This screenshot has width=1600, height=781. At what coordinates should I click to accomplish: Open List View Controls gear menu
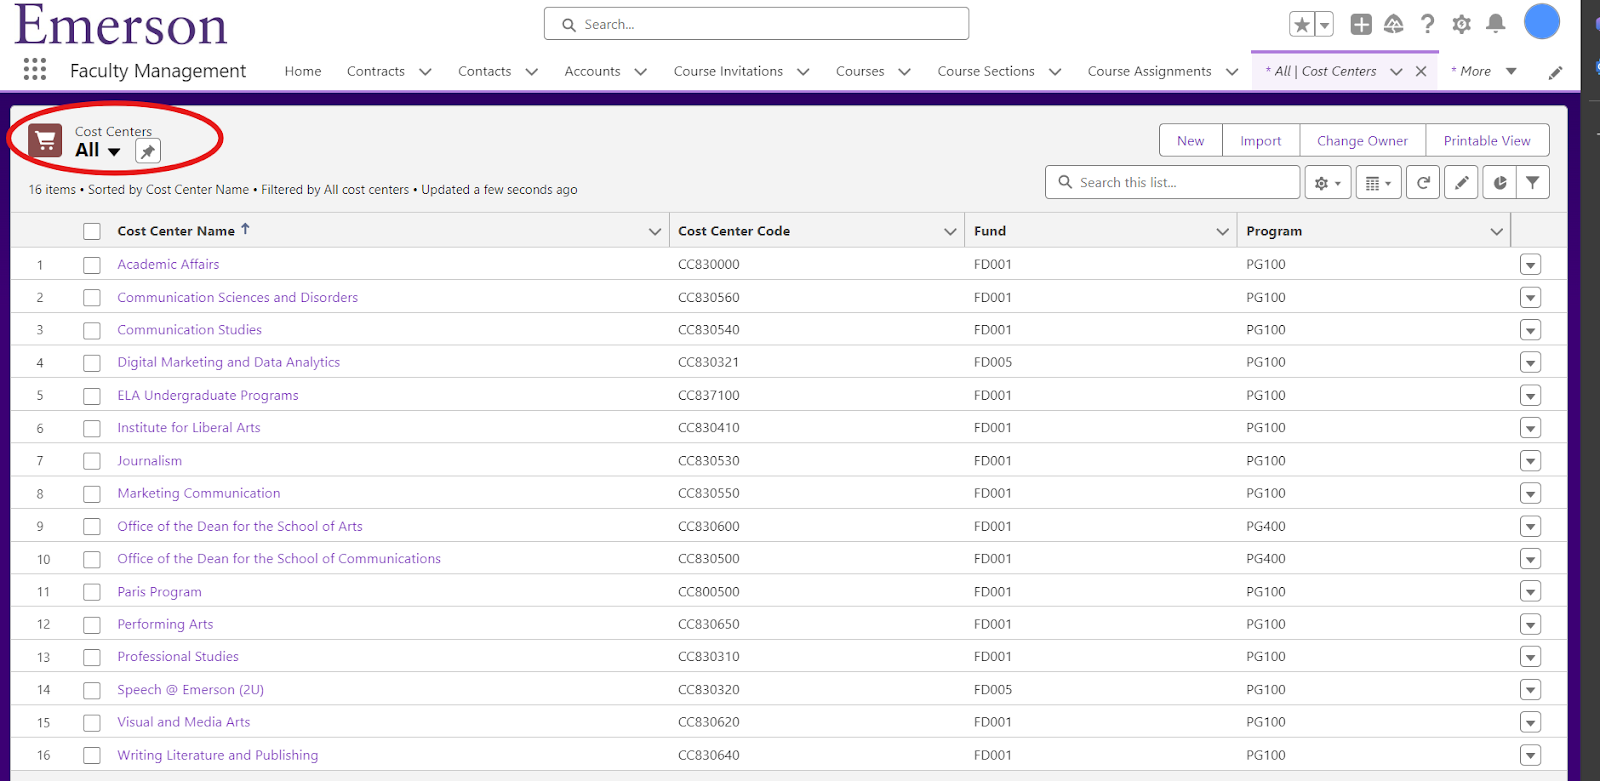[1328, 183]
